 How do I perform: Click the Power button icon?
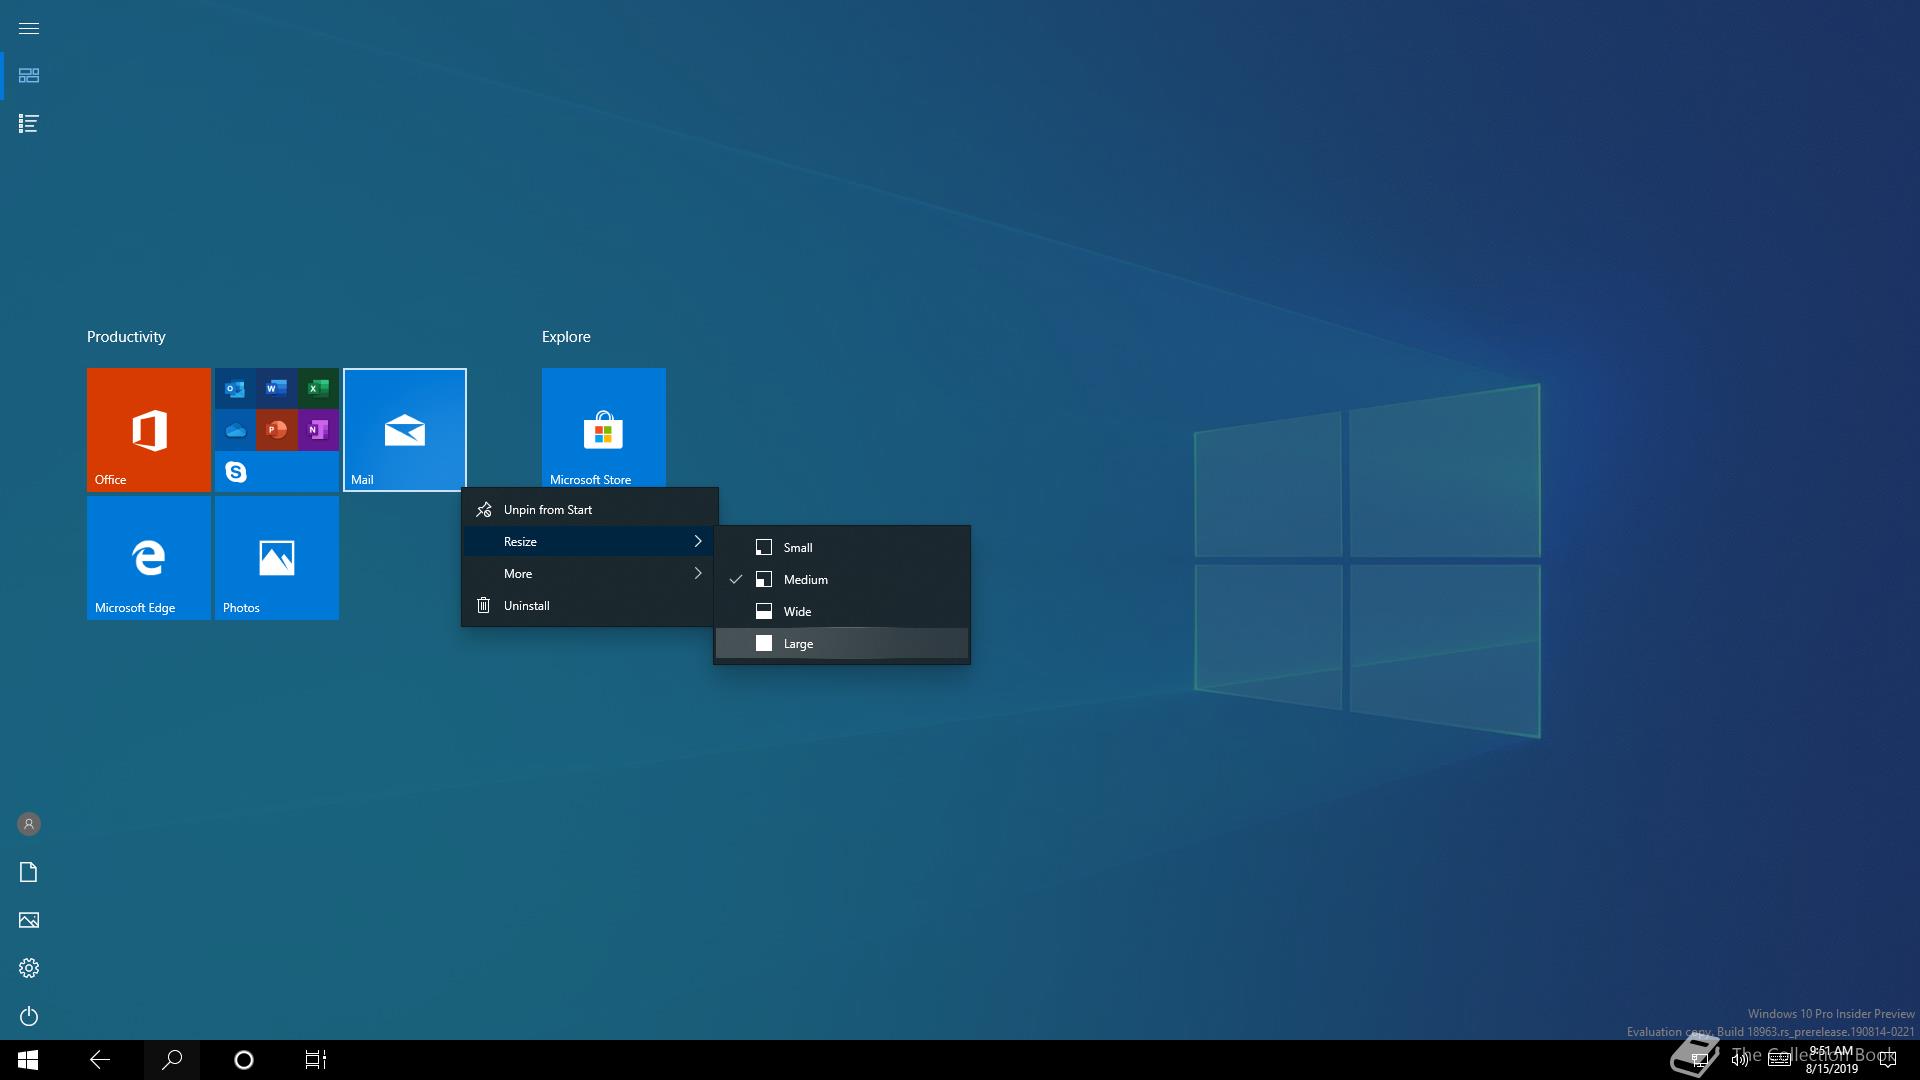click(x=29, y=1016)
